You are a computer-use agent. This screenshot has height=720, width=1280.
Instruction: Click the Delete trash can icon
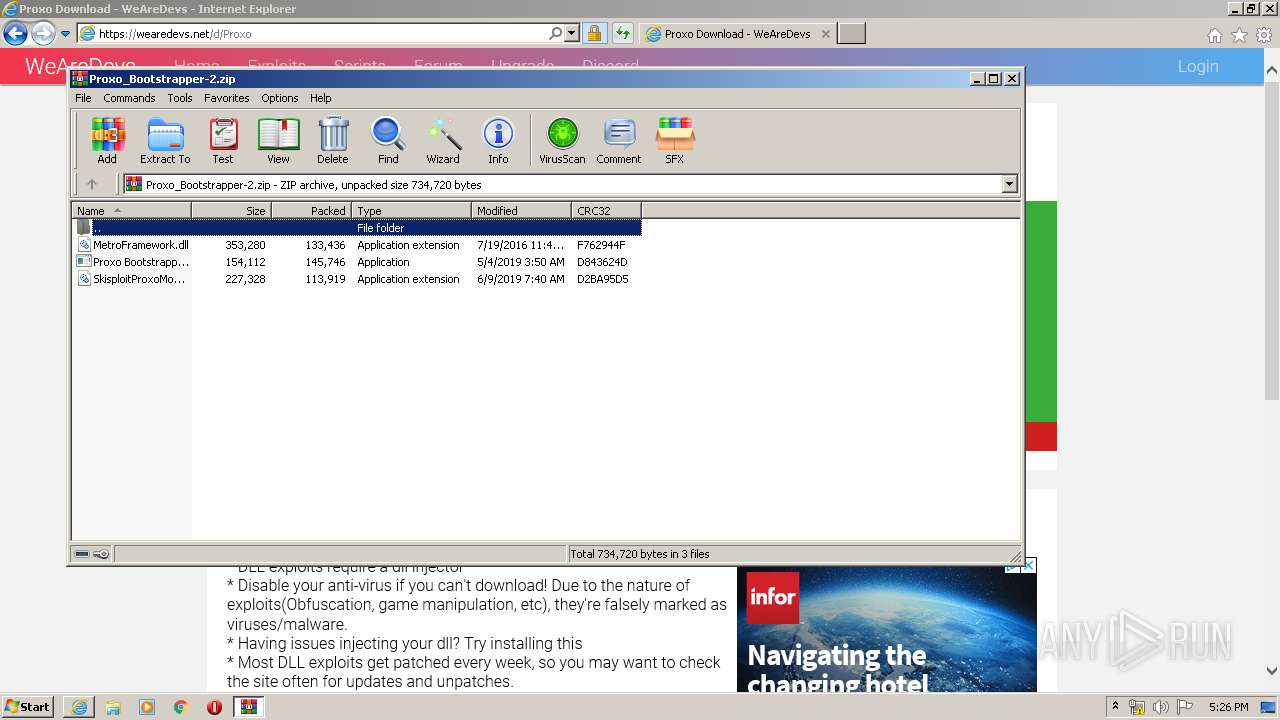333,140
